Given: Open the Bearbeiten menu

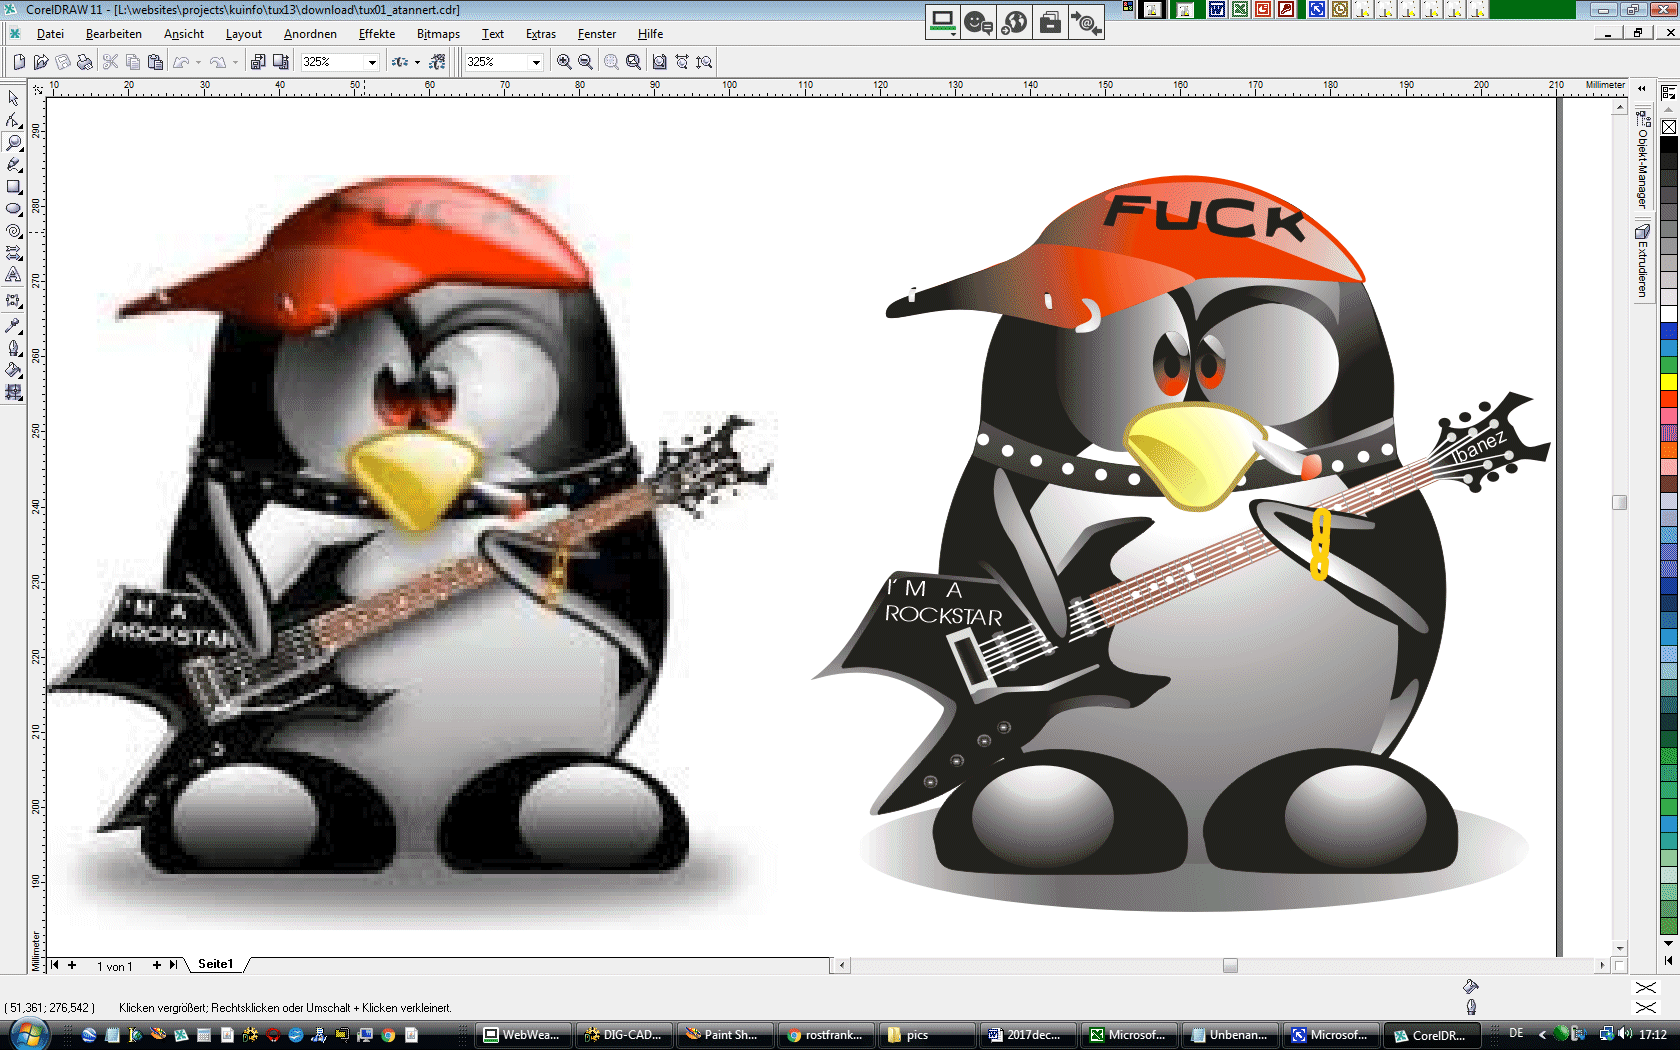Looking at the screenshot, I should tap(114, 34).
